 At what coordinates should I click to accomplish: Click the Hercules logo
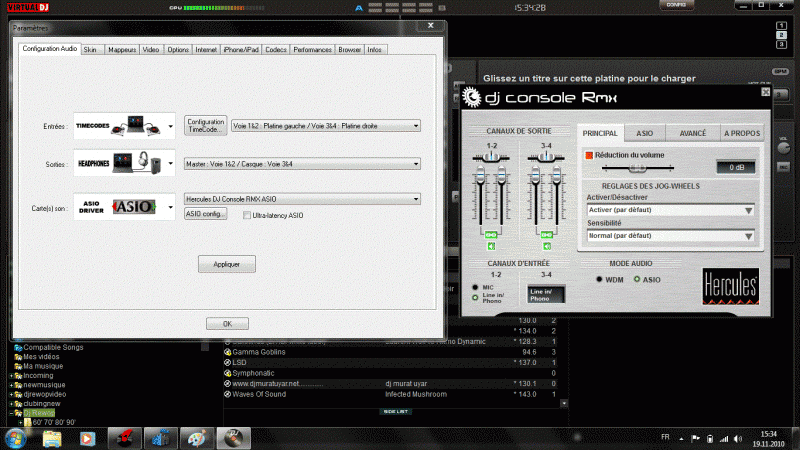point(729,286)
